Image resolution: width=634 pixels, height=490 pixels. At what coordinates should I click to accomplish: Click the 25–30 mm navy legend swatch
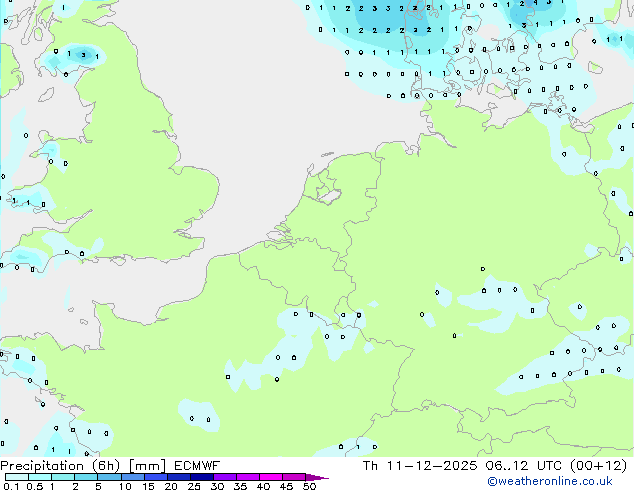click(x=202, y=477)
